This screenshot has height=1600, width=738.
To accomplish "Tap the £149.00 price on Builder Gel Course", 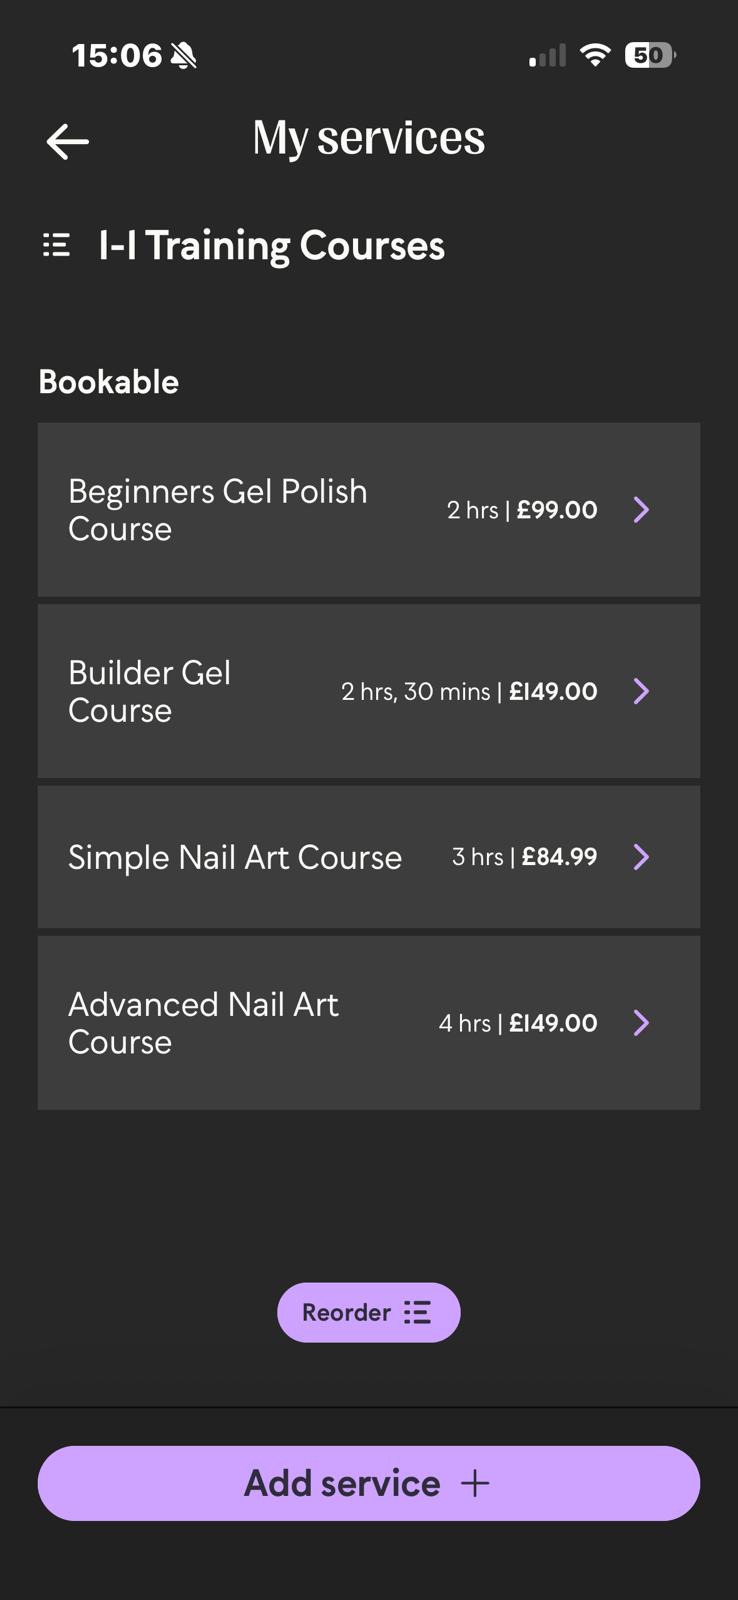I will [x=553, y=691].
